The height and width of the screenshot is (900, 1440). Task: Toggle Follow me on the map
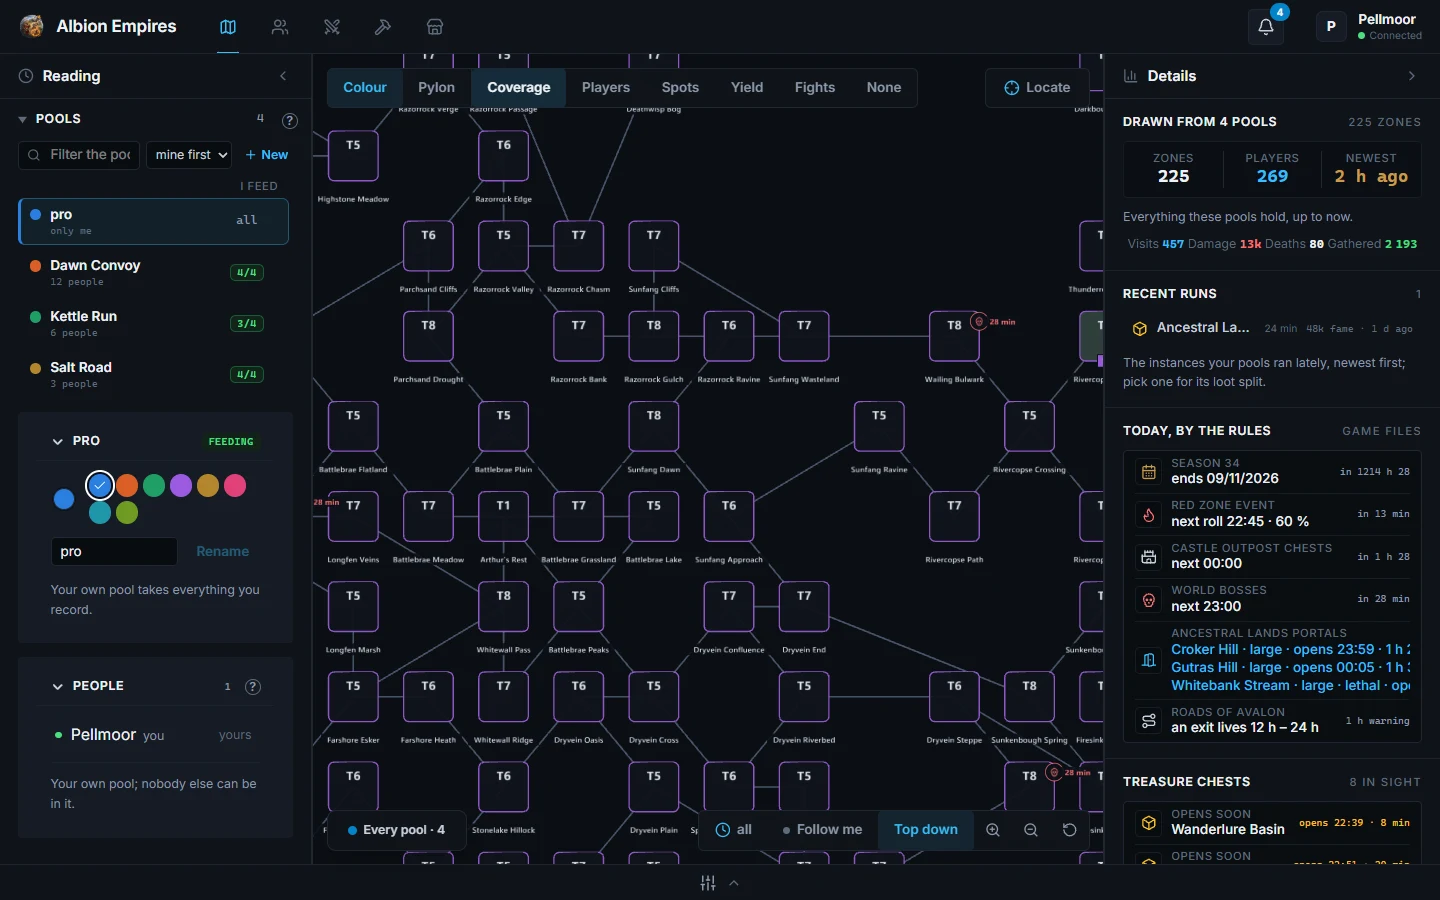click(822, 830)
